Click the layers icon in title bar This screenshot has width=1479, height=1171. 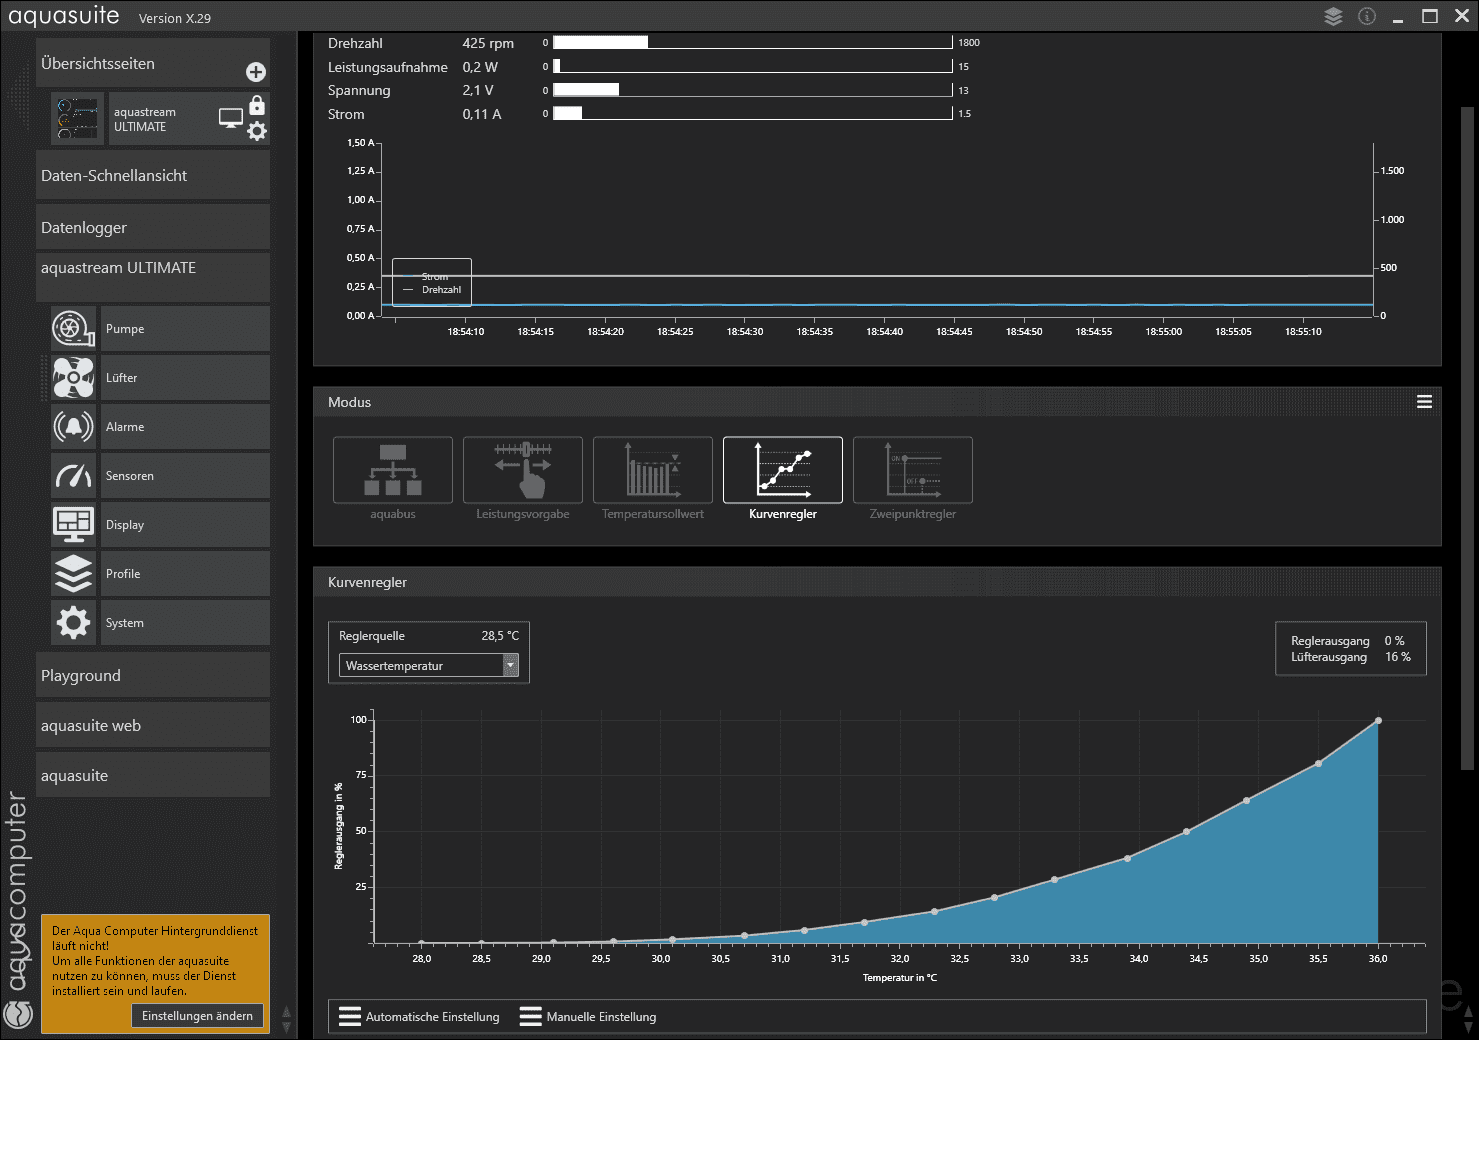tap(1333, 16)
